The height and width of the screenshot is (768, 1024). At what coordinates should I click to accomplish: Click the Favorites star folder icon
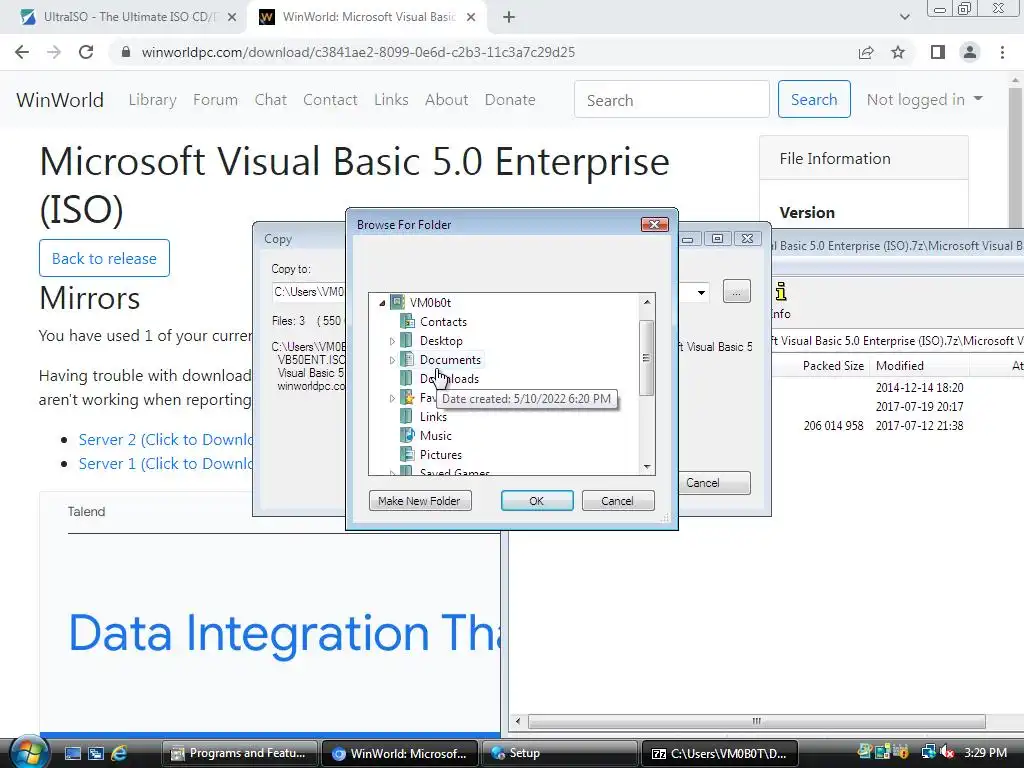pyautogui.click(x=407, y=397)
